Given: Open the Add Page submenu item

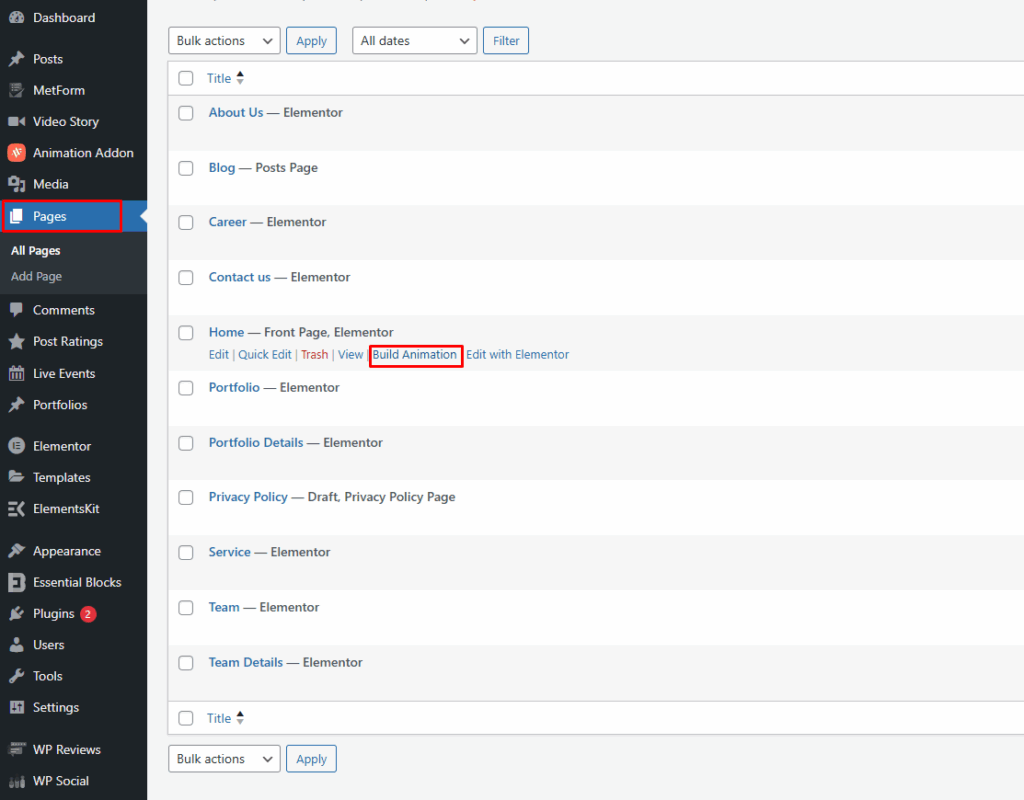Looking at the screenshot, I should 36,277.
